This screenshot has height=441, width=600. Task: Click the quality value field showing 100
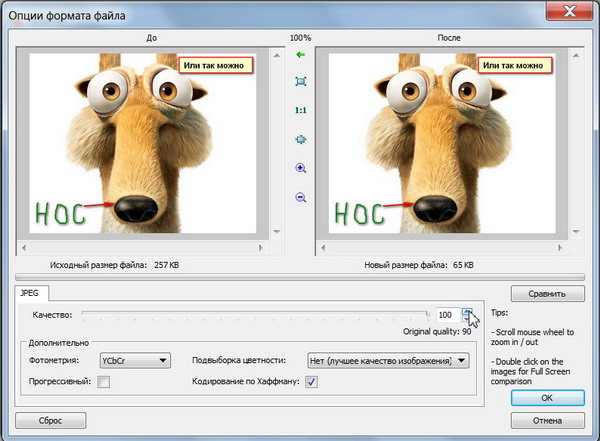pos(448,315)
